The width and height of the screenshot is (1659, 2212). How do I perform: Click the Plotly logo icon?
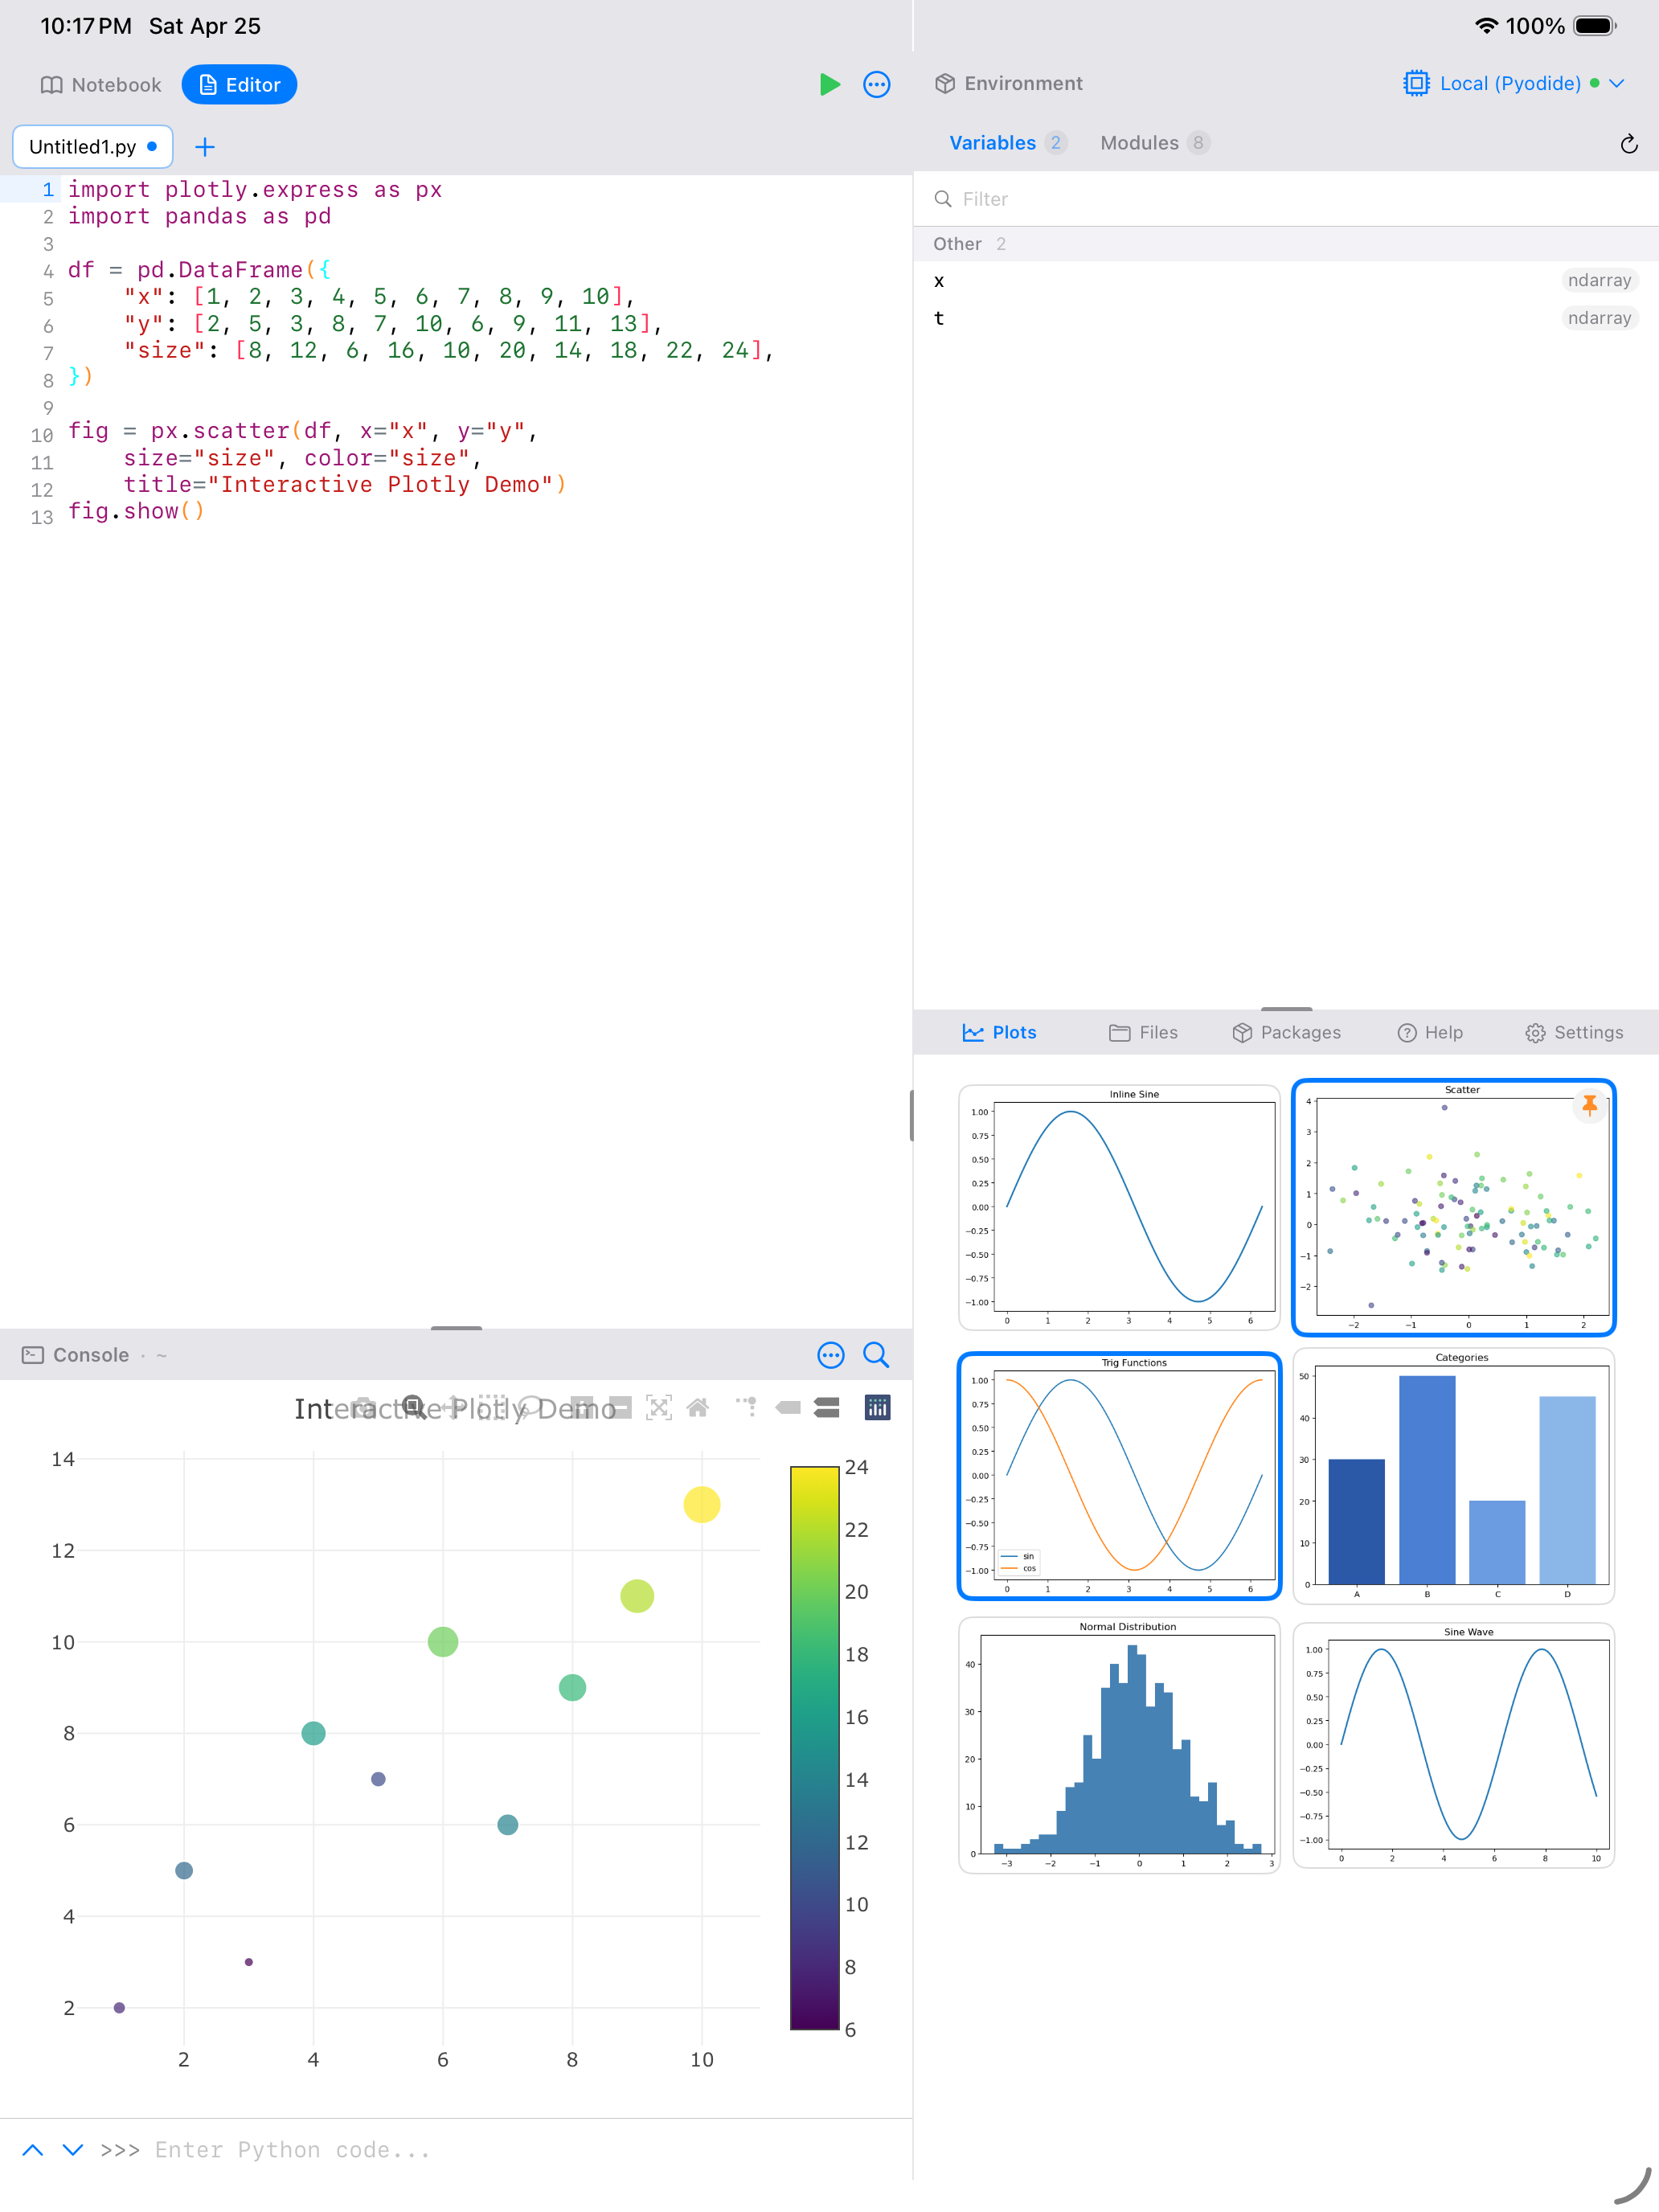pyautogui.click(x=878, y=1408)
